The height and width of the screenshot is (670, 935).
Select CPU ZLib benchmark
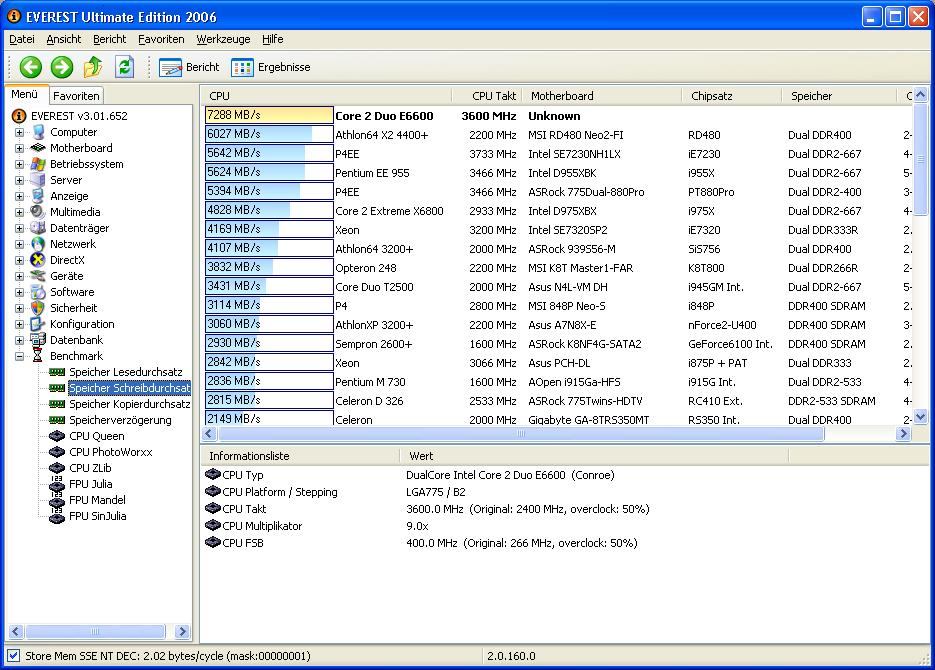point(90,469)
